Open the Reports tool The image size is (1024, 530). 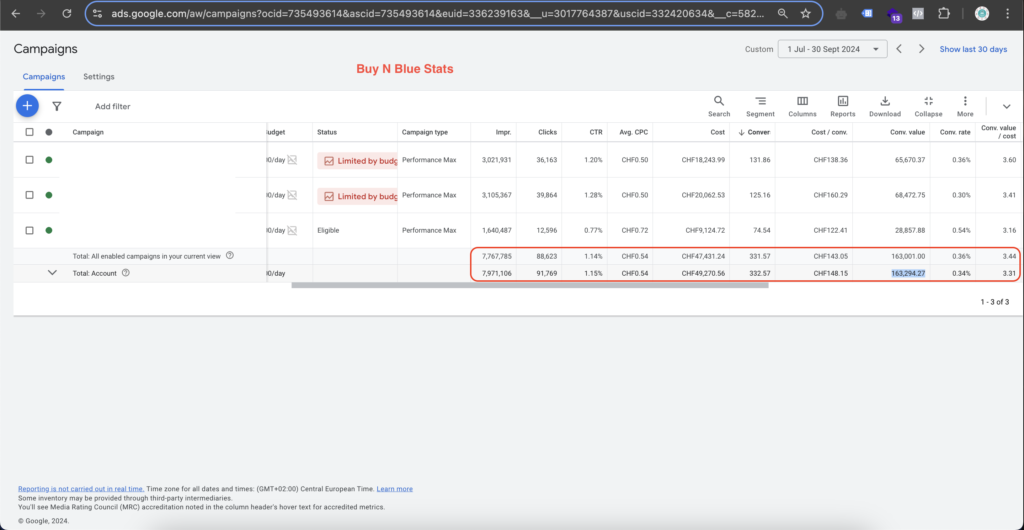click(x=842, y=106)
